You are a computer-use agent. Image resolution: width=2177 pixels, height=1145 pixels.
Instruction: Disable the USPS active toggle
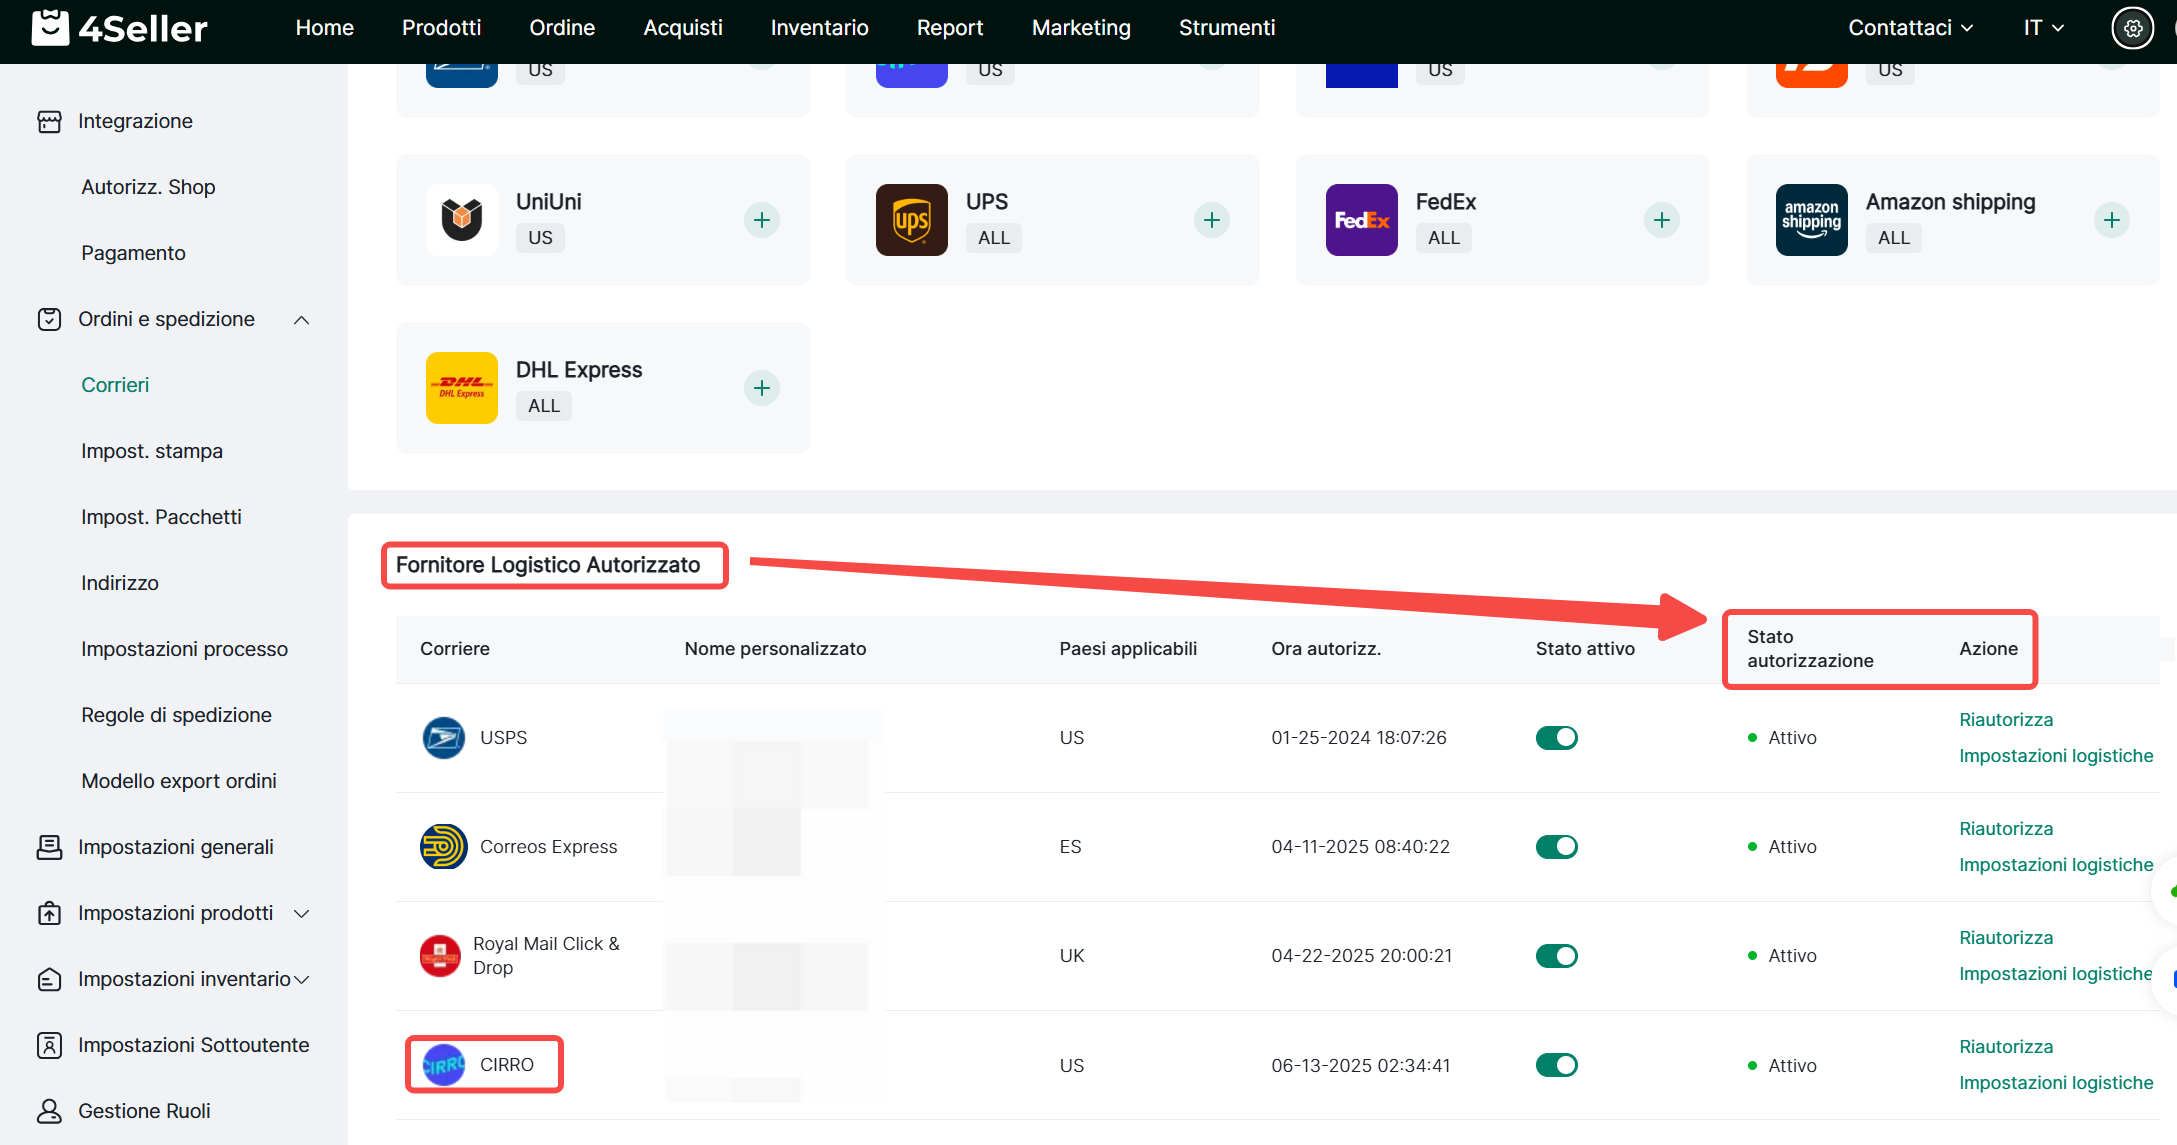point(1556,738)
